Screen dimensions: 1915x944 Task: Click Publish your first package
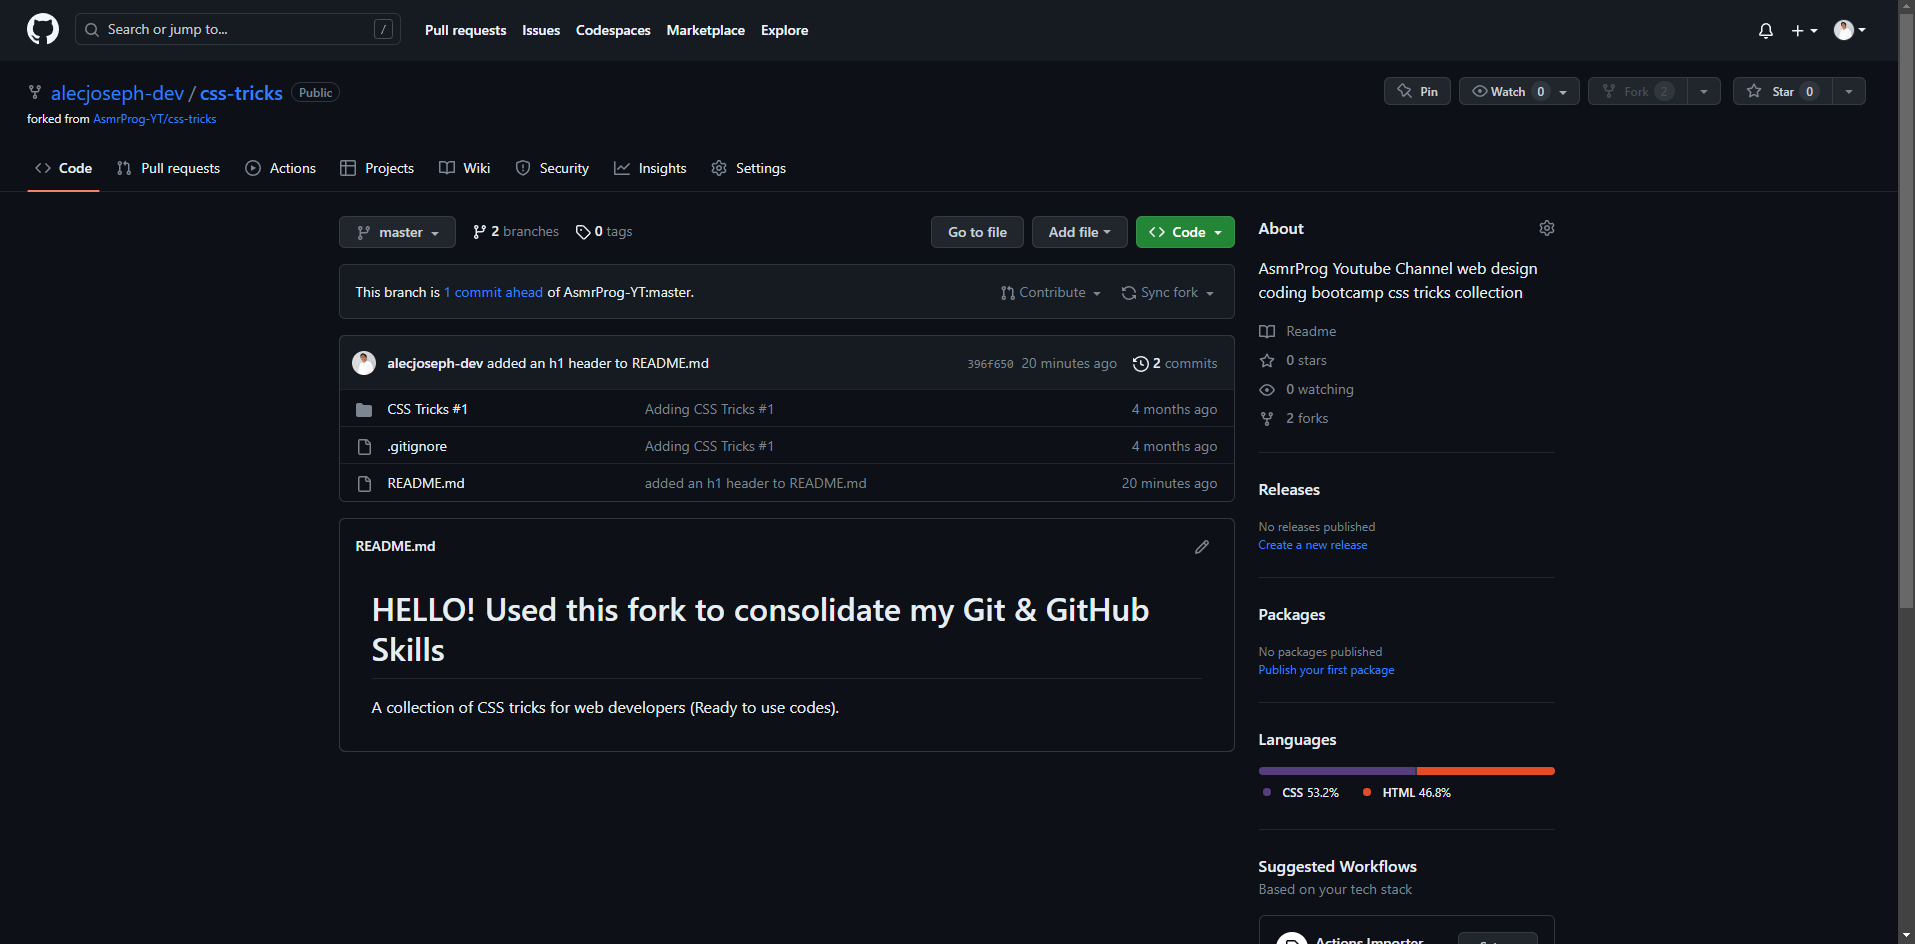1326,670
